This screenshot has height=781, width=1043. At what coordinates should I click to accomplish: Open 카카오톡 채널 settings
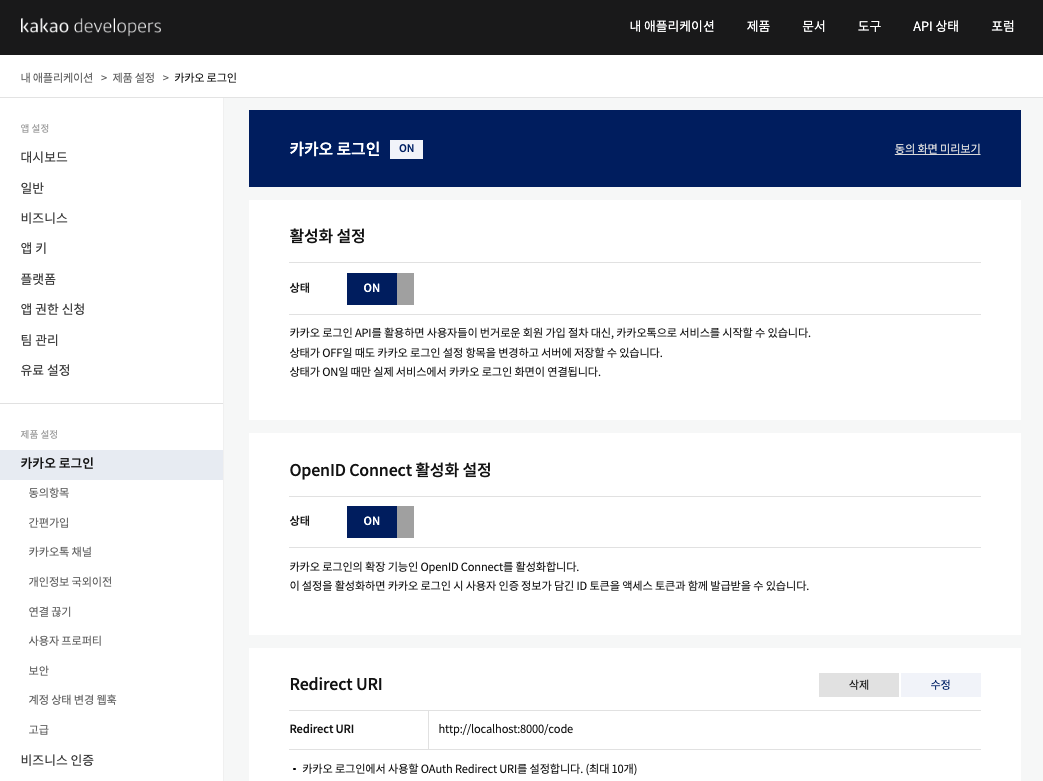click(61, 551)
